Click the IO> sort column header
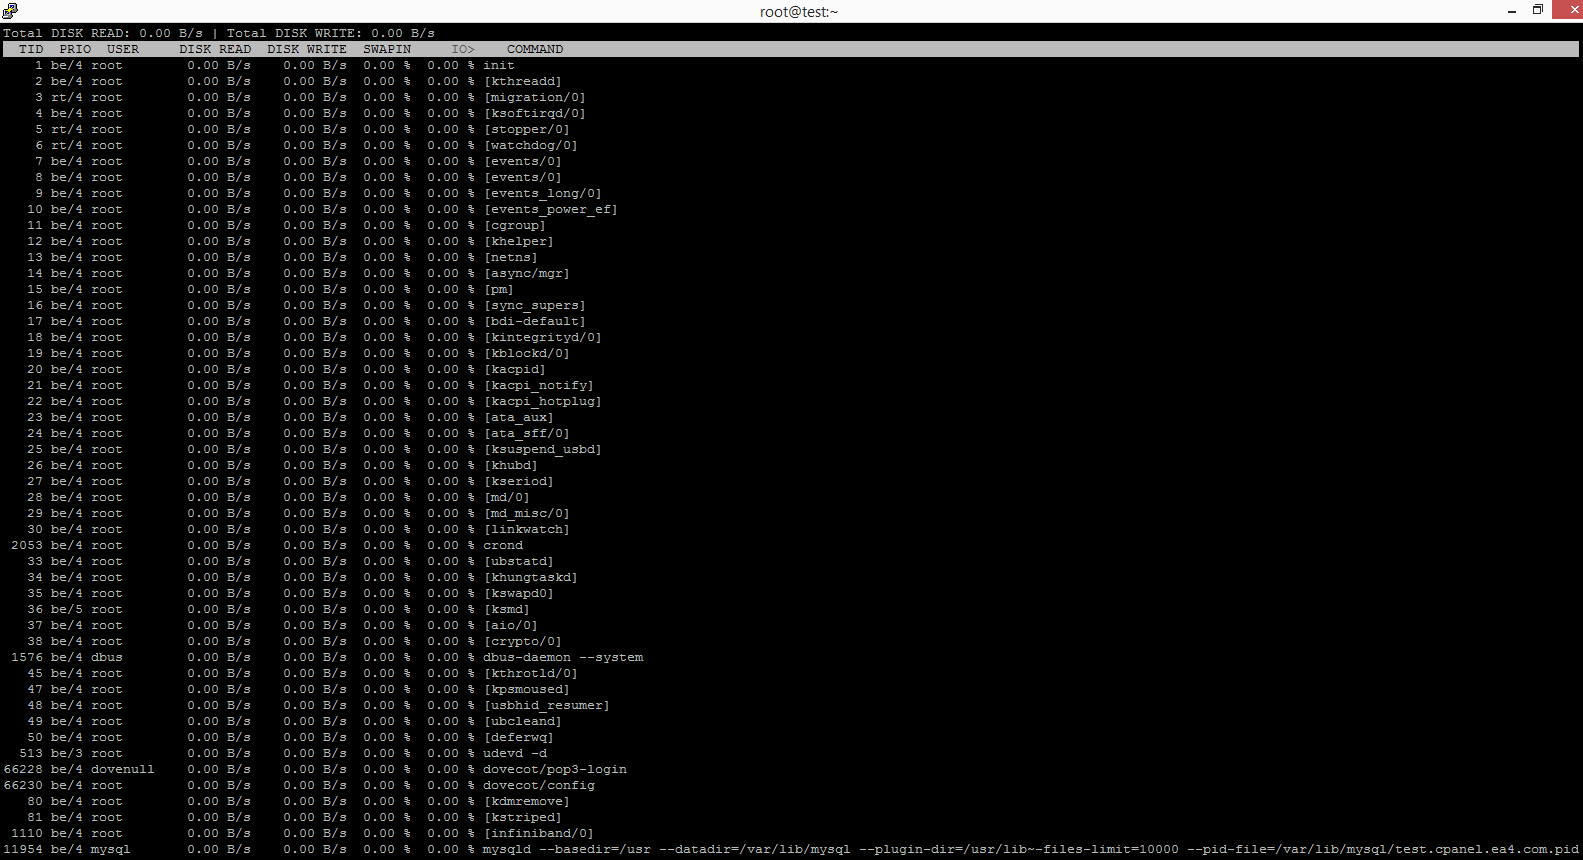Viewport: 1583px width, 860px height. click(462, 49)
